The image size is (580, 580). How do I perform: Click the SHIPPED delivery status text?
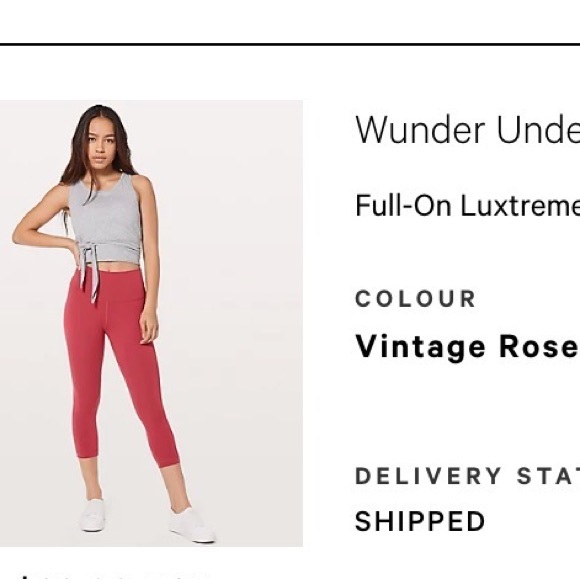click(420, 521)
